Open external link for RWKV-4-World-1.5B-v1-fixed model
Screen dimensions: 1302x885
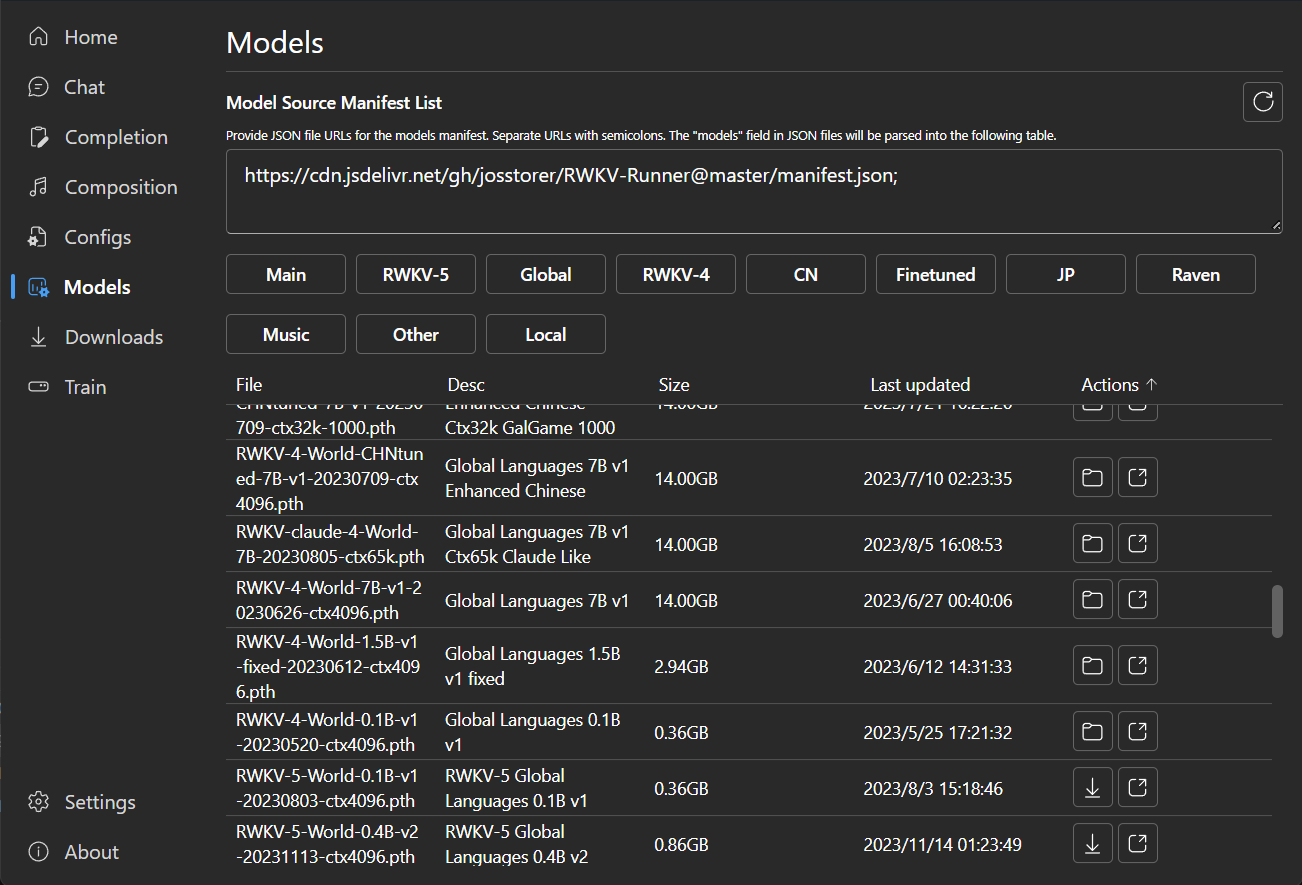pos(1137,666)
